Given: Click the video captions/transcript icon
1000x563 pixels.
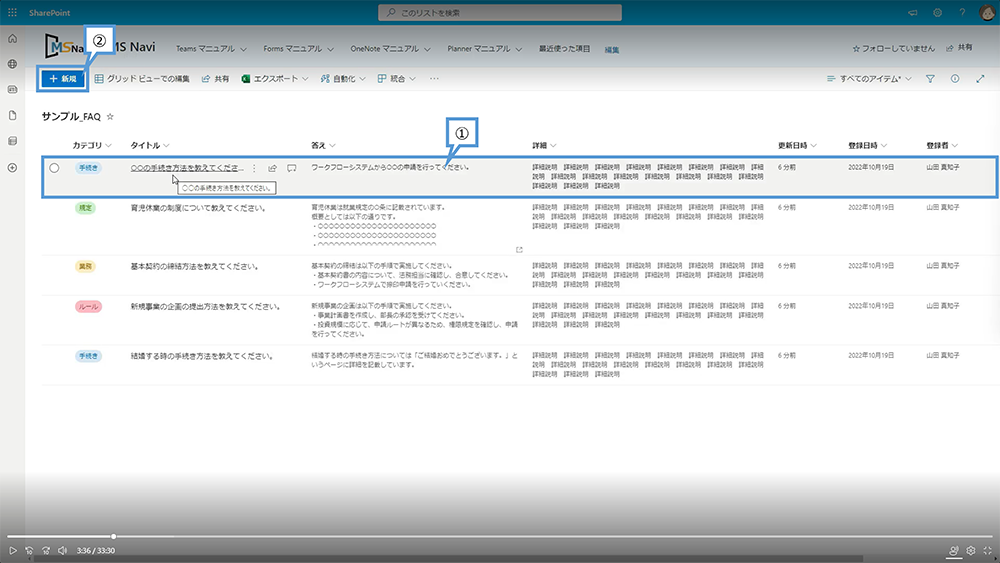Looking at the screenshot, I should click(x=953, y=550).
